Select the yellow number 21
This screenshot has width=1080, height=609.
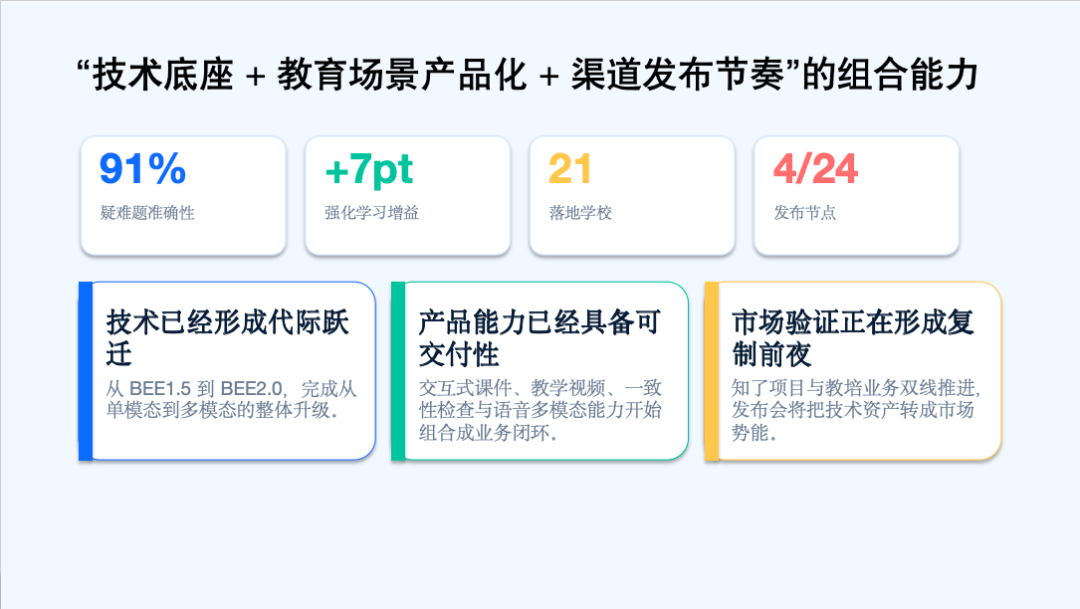click(570, 170)
